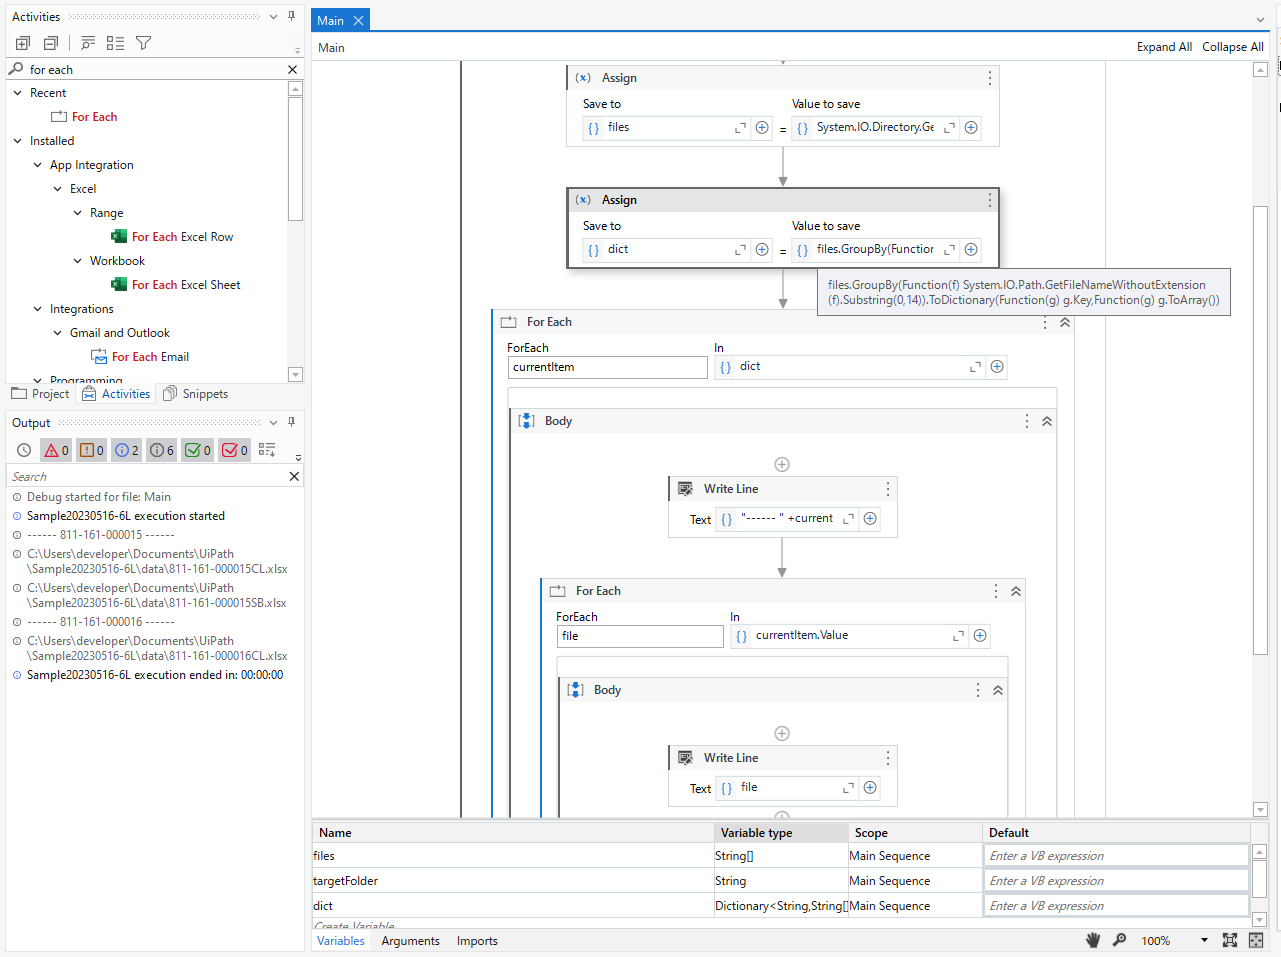The height and width of the screenshot is (957, 1281).
Task: Select the Pan hand tool in designer
Action: pos(1093,940)
